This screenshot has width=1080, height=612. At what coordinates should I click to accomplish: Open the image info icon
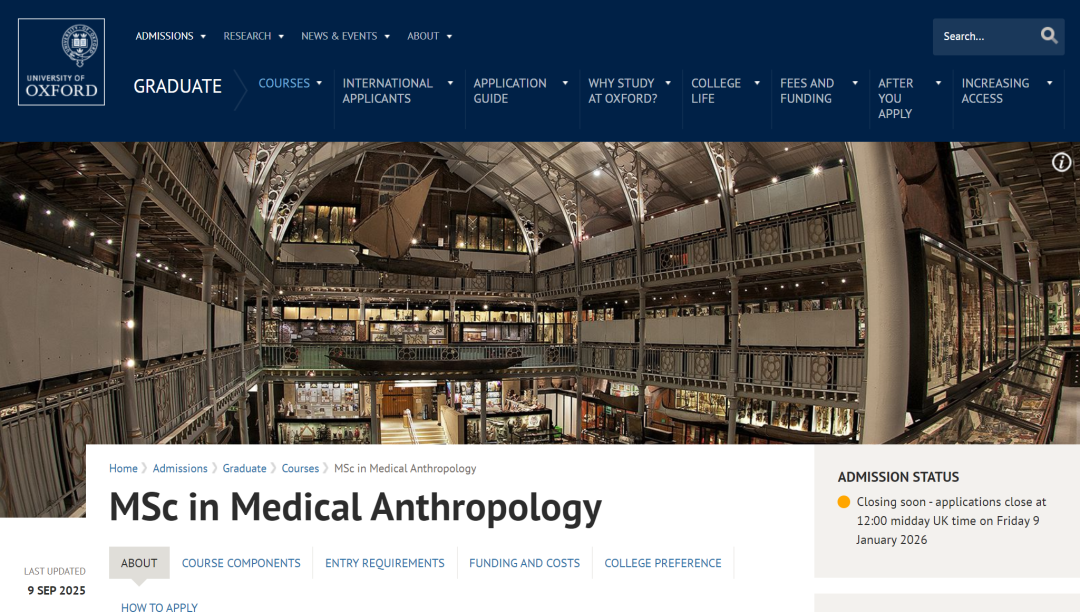pos(1061,162)
